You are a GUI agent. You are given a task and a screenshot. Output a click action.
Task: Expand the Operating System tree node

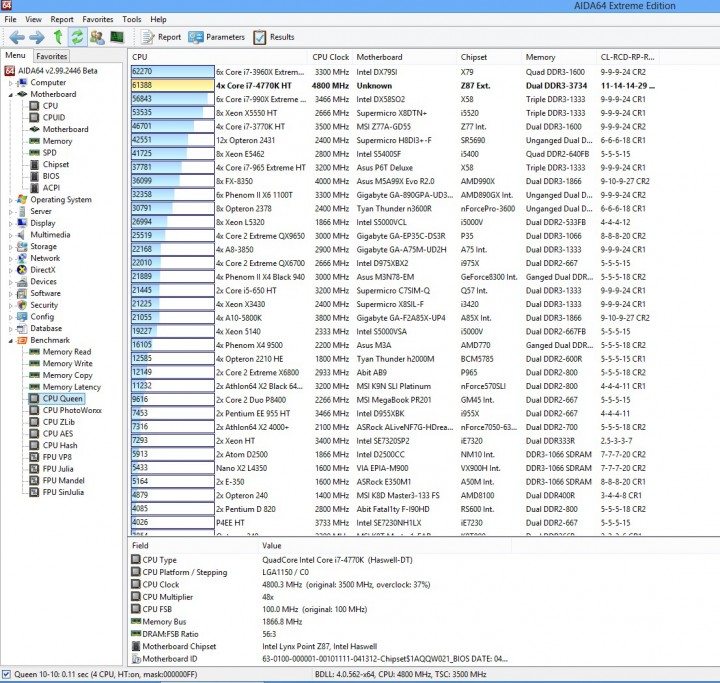(x=11, y=200)
